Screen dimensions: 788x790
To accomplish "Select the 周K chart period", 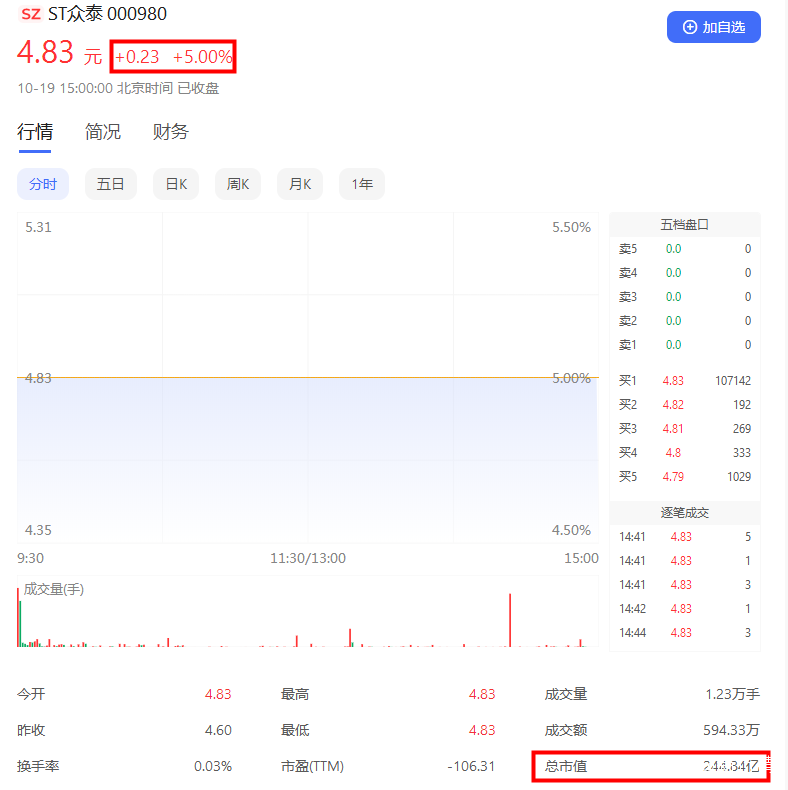I will pyautogui.click(x=238, y=184).
